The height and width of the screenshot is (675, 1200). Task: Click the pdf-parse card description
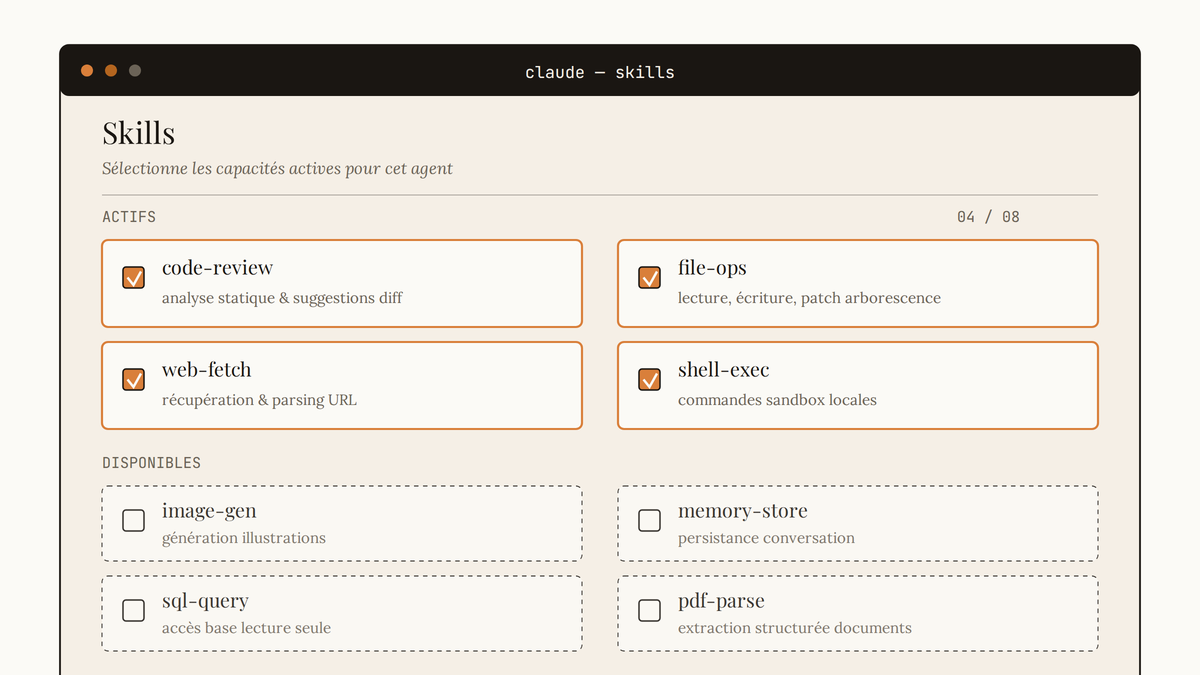coord(795,628)
